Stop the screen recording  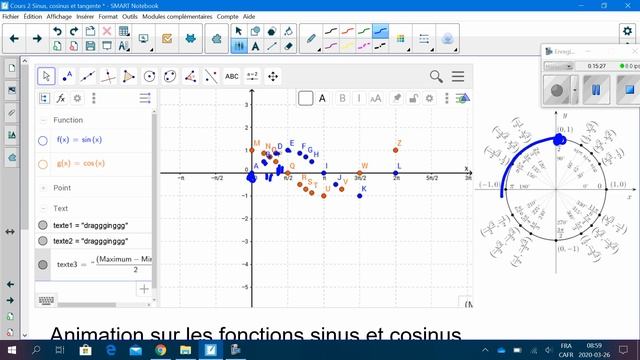pos(629,90)
